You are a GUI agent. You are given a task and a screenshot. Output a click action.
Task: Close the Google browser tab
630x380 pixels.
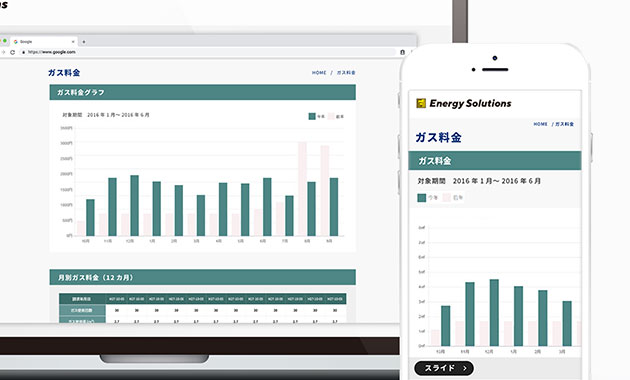pos(73,42)
